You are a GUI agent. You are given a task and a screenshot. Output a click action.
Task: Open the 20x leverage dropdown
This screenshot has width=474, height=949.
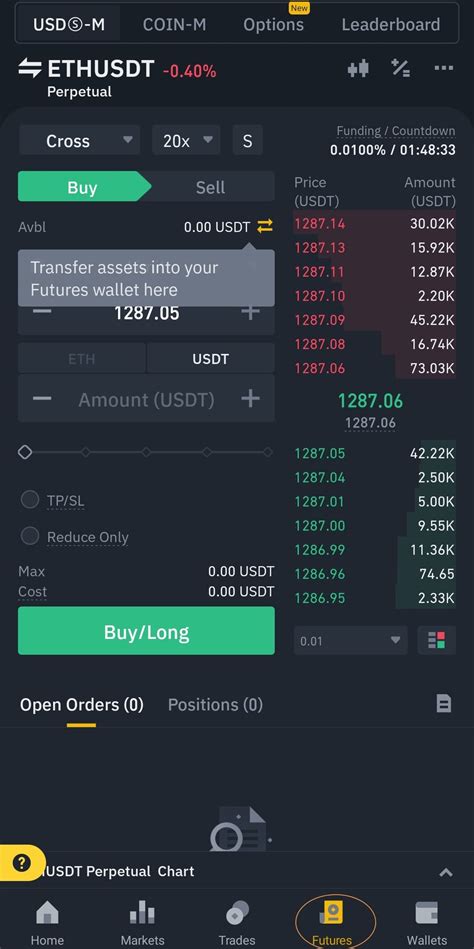click(x=186, y=140)
